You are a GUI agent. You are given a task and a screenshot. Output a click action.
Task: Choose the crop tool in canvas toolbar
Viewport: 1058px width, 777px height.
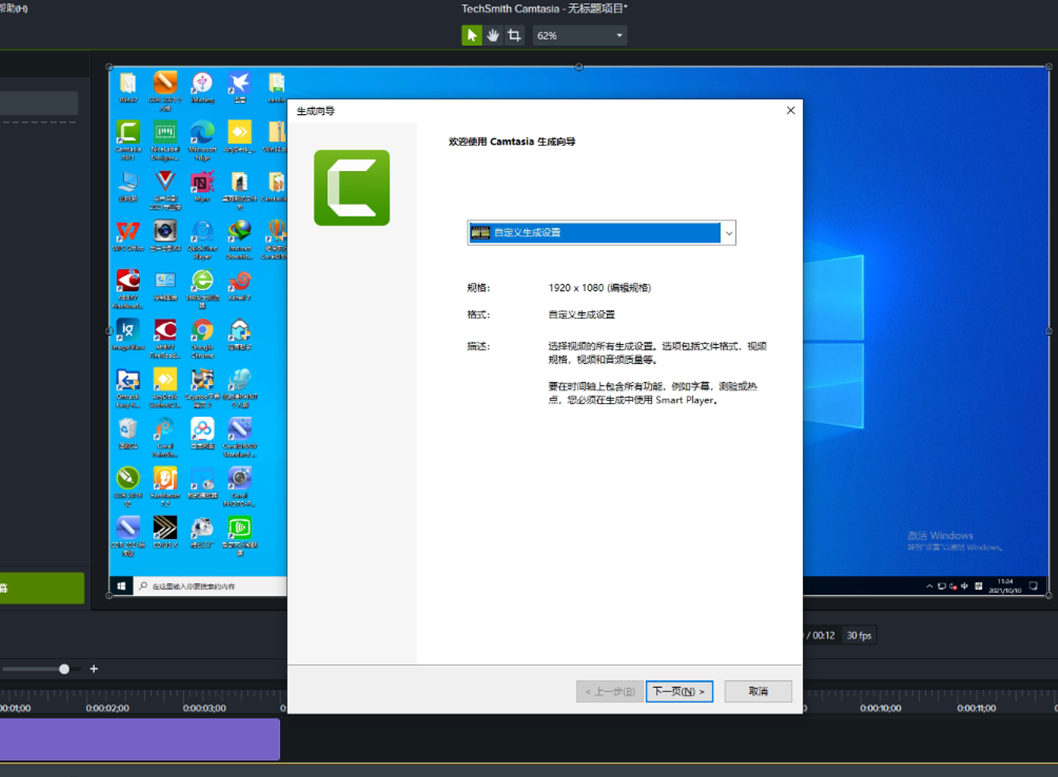514,35
